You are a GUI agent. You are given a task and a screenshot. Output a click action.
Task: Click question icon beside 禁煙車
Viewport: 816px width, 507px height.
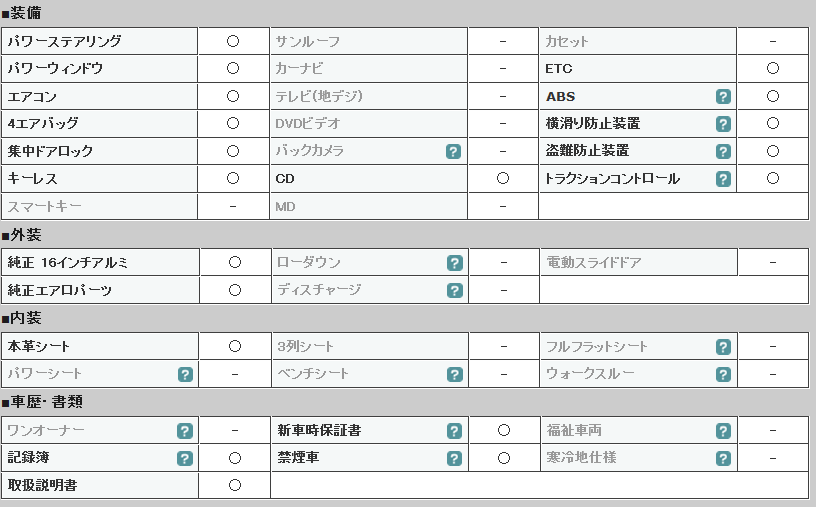pos(454,459)
